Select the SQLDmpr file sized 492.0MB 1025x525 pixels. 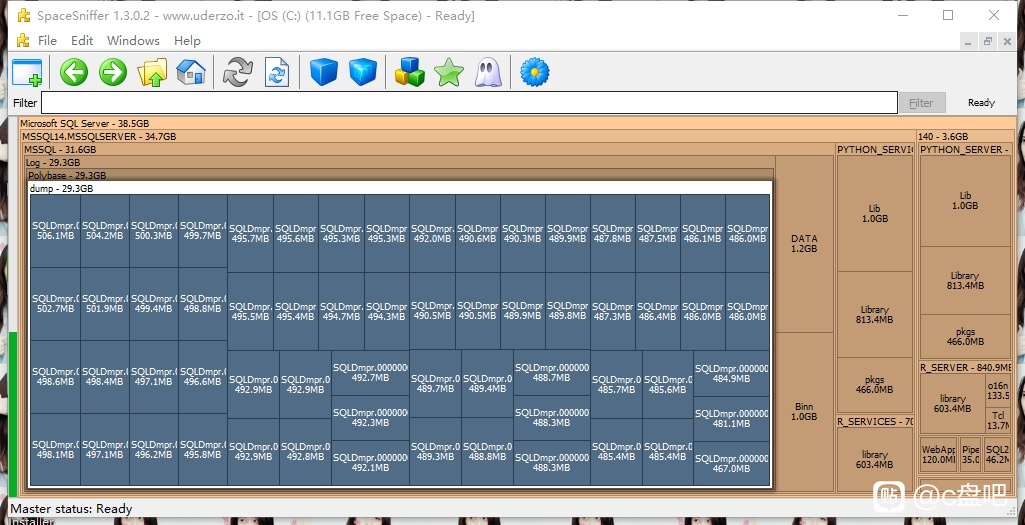432,233
